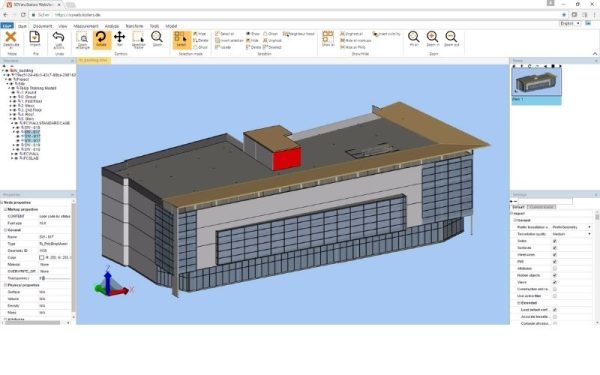Screen dimensions: 600x375
Task: Click the Zoom out magnifier icon
Action: click(x=452, y=37)
